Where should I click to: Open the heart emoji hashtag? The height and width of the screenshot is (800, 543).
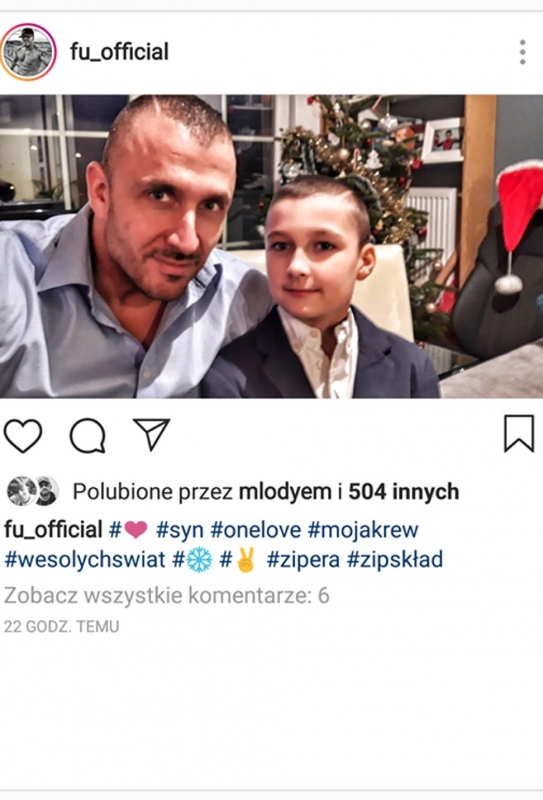click(129, 530)
